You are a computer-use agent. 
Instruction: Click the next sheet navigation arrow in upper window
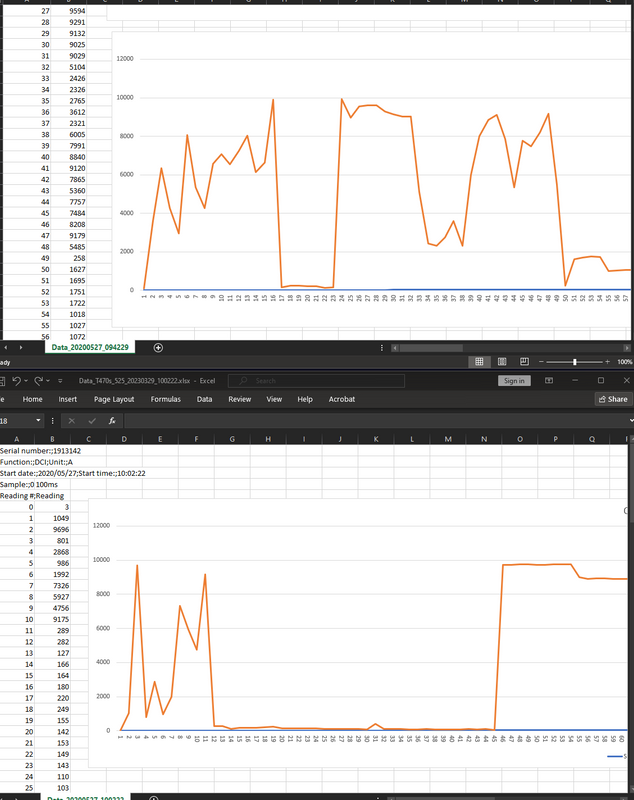(21, 347)
